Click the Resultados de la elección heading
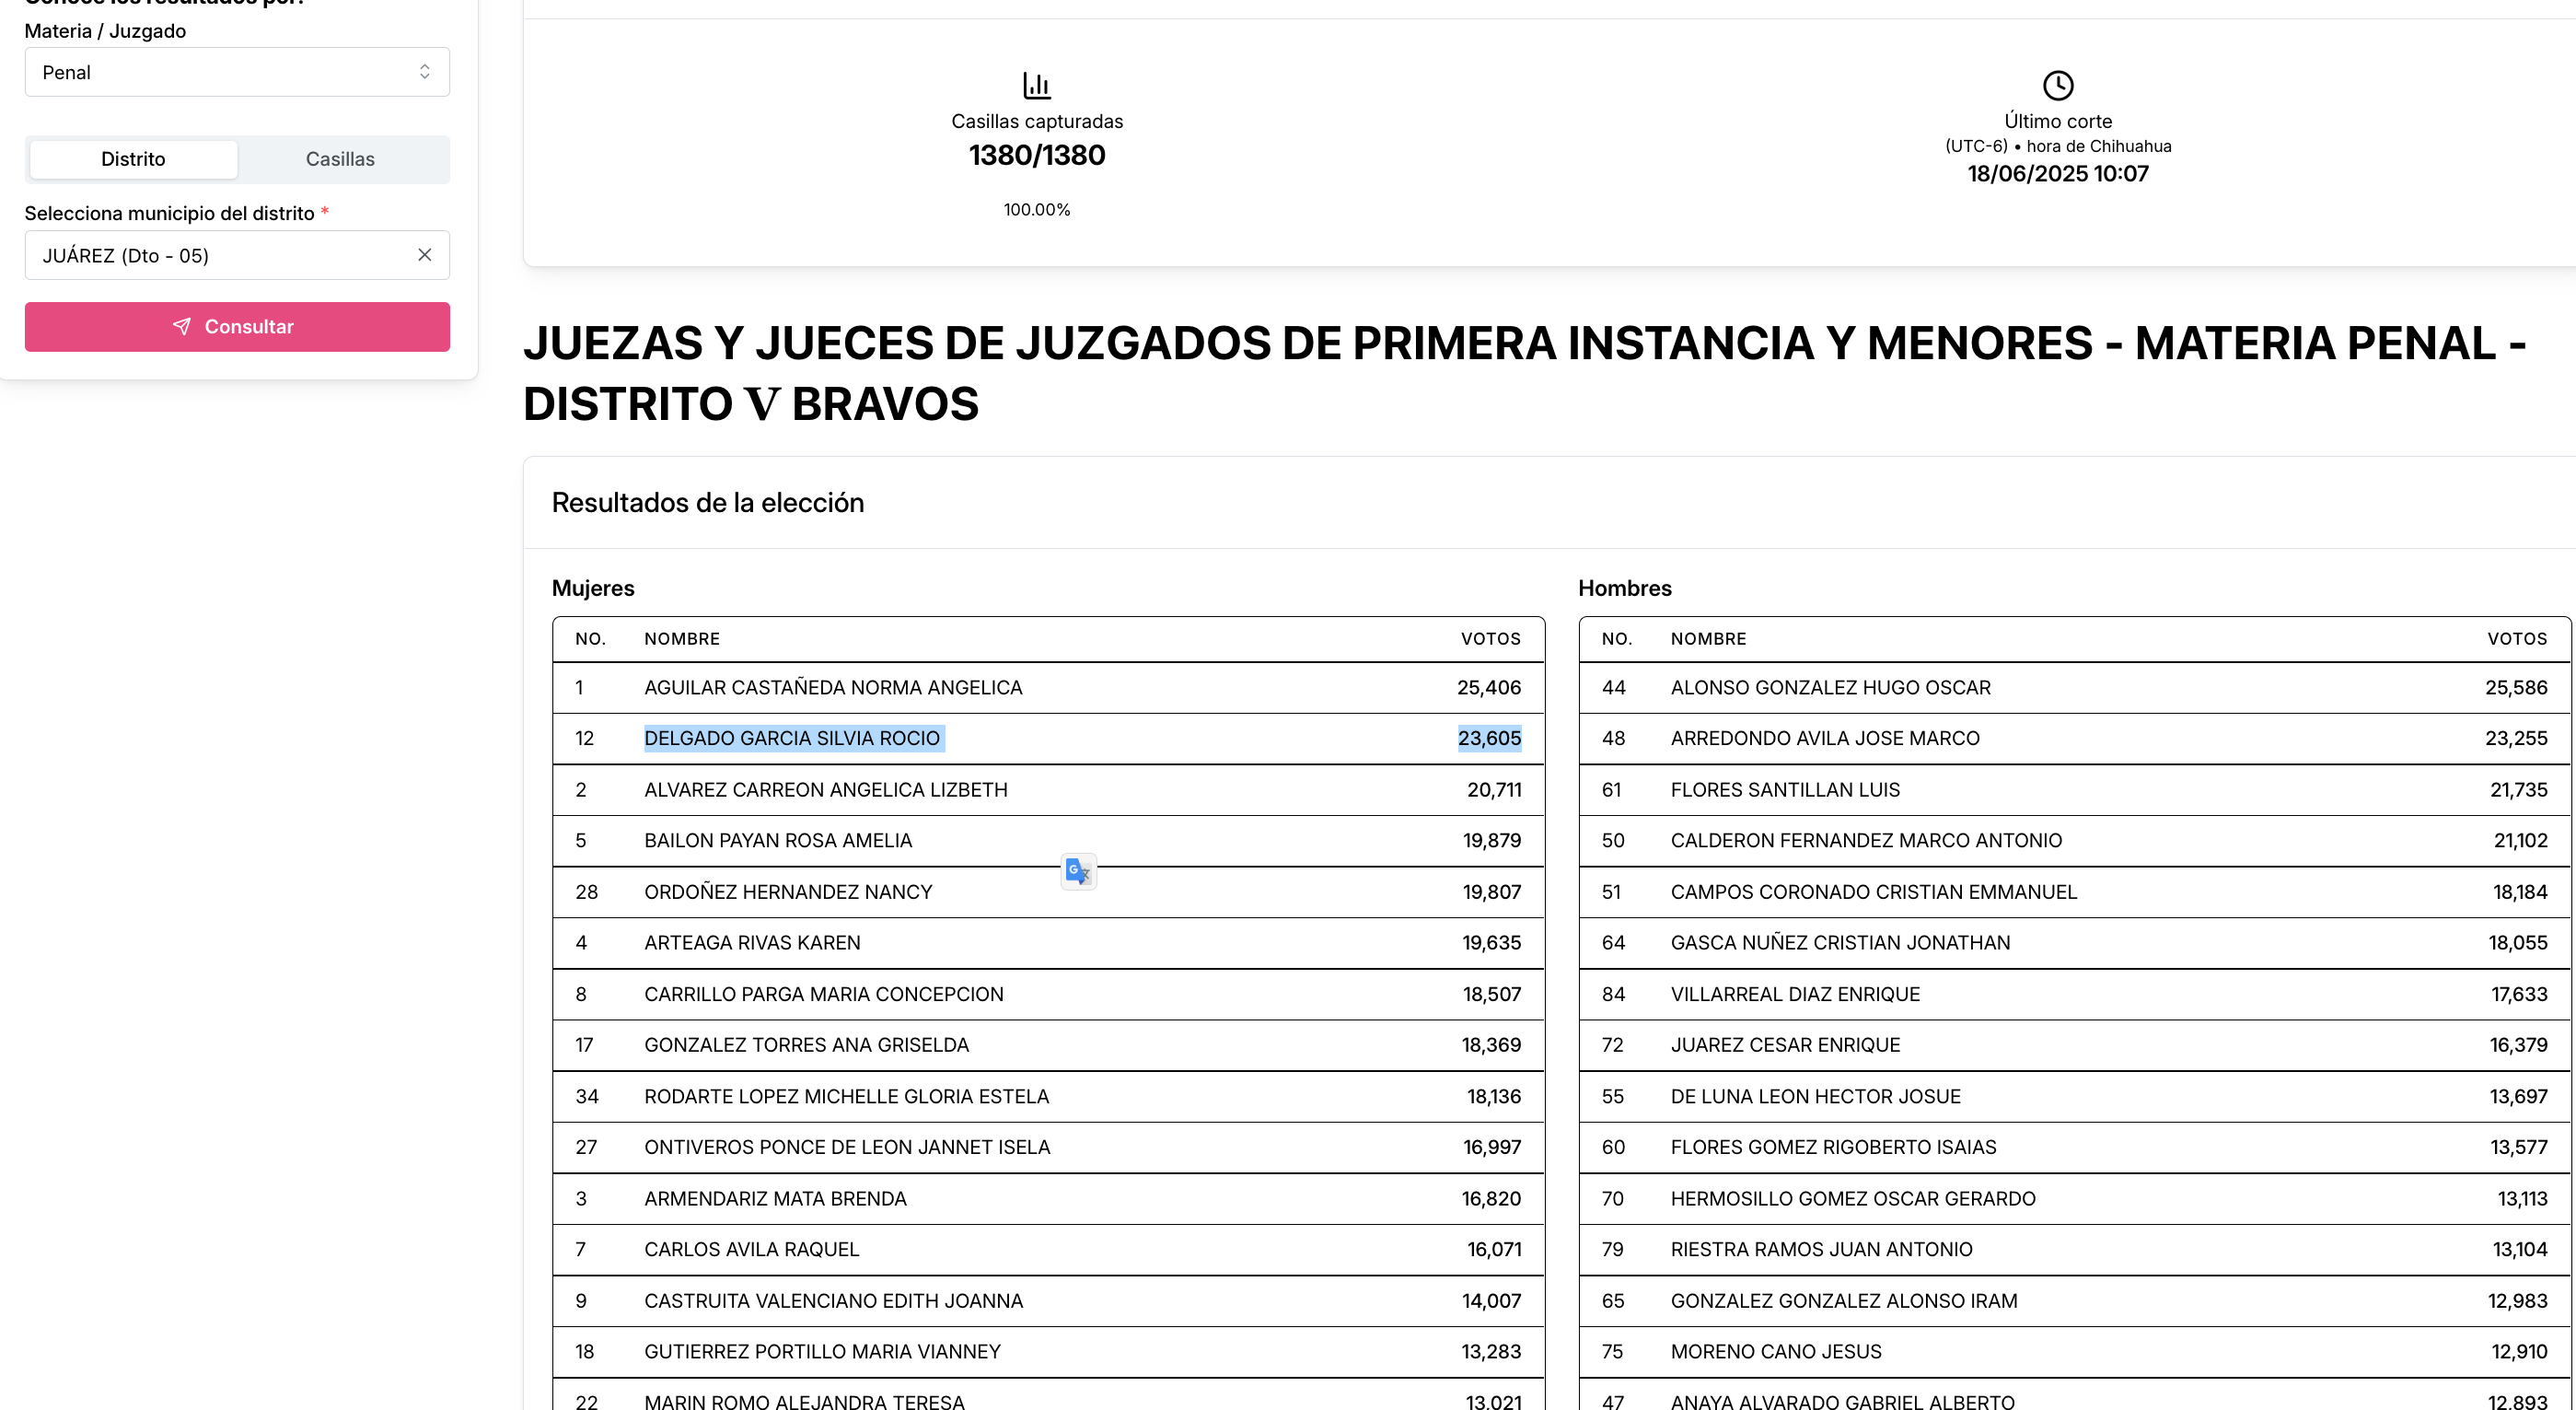2576x1410 pixels. [708, 503]
